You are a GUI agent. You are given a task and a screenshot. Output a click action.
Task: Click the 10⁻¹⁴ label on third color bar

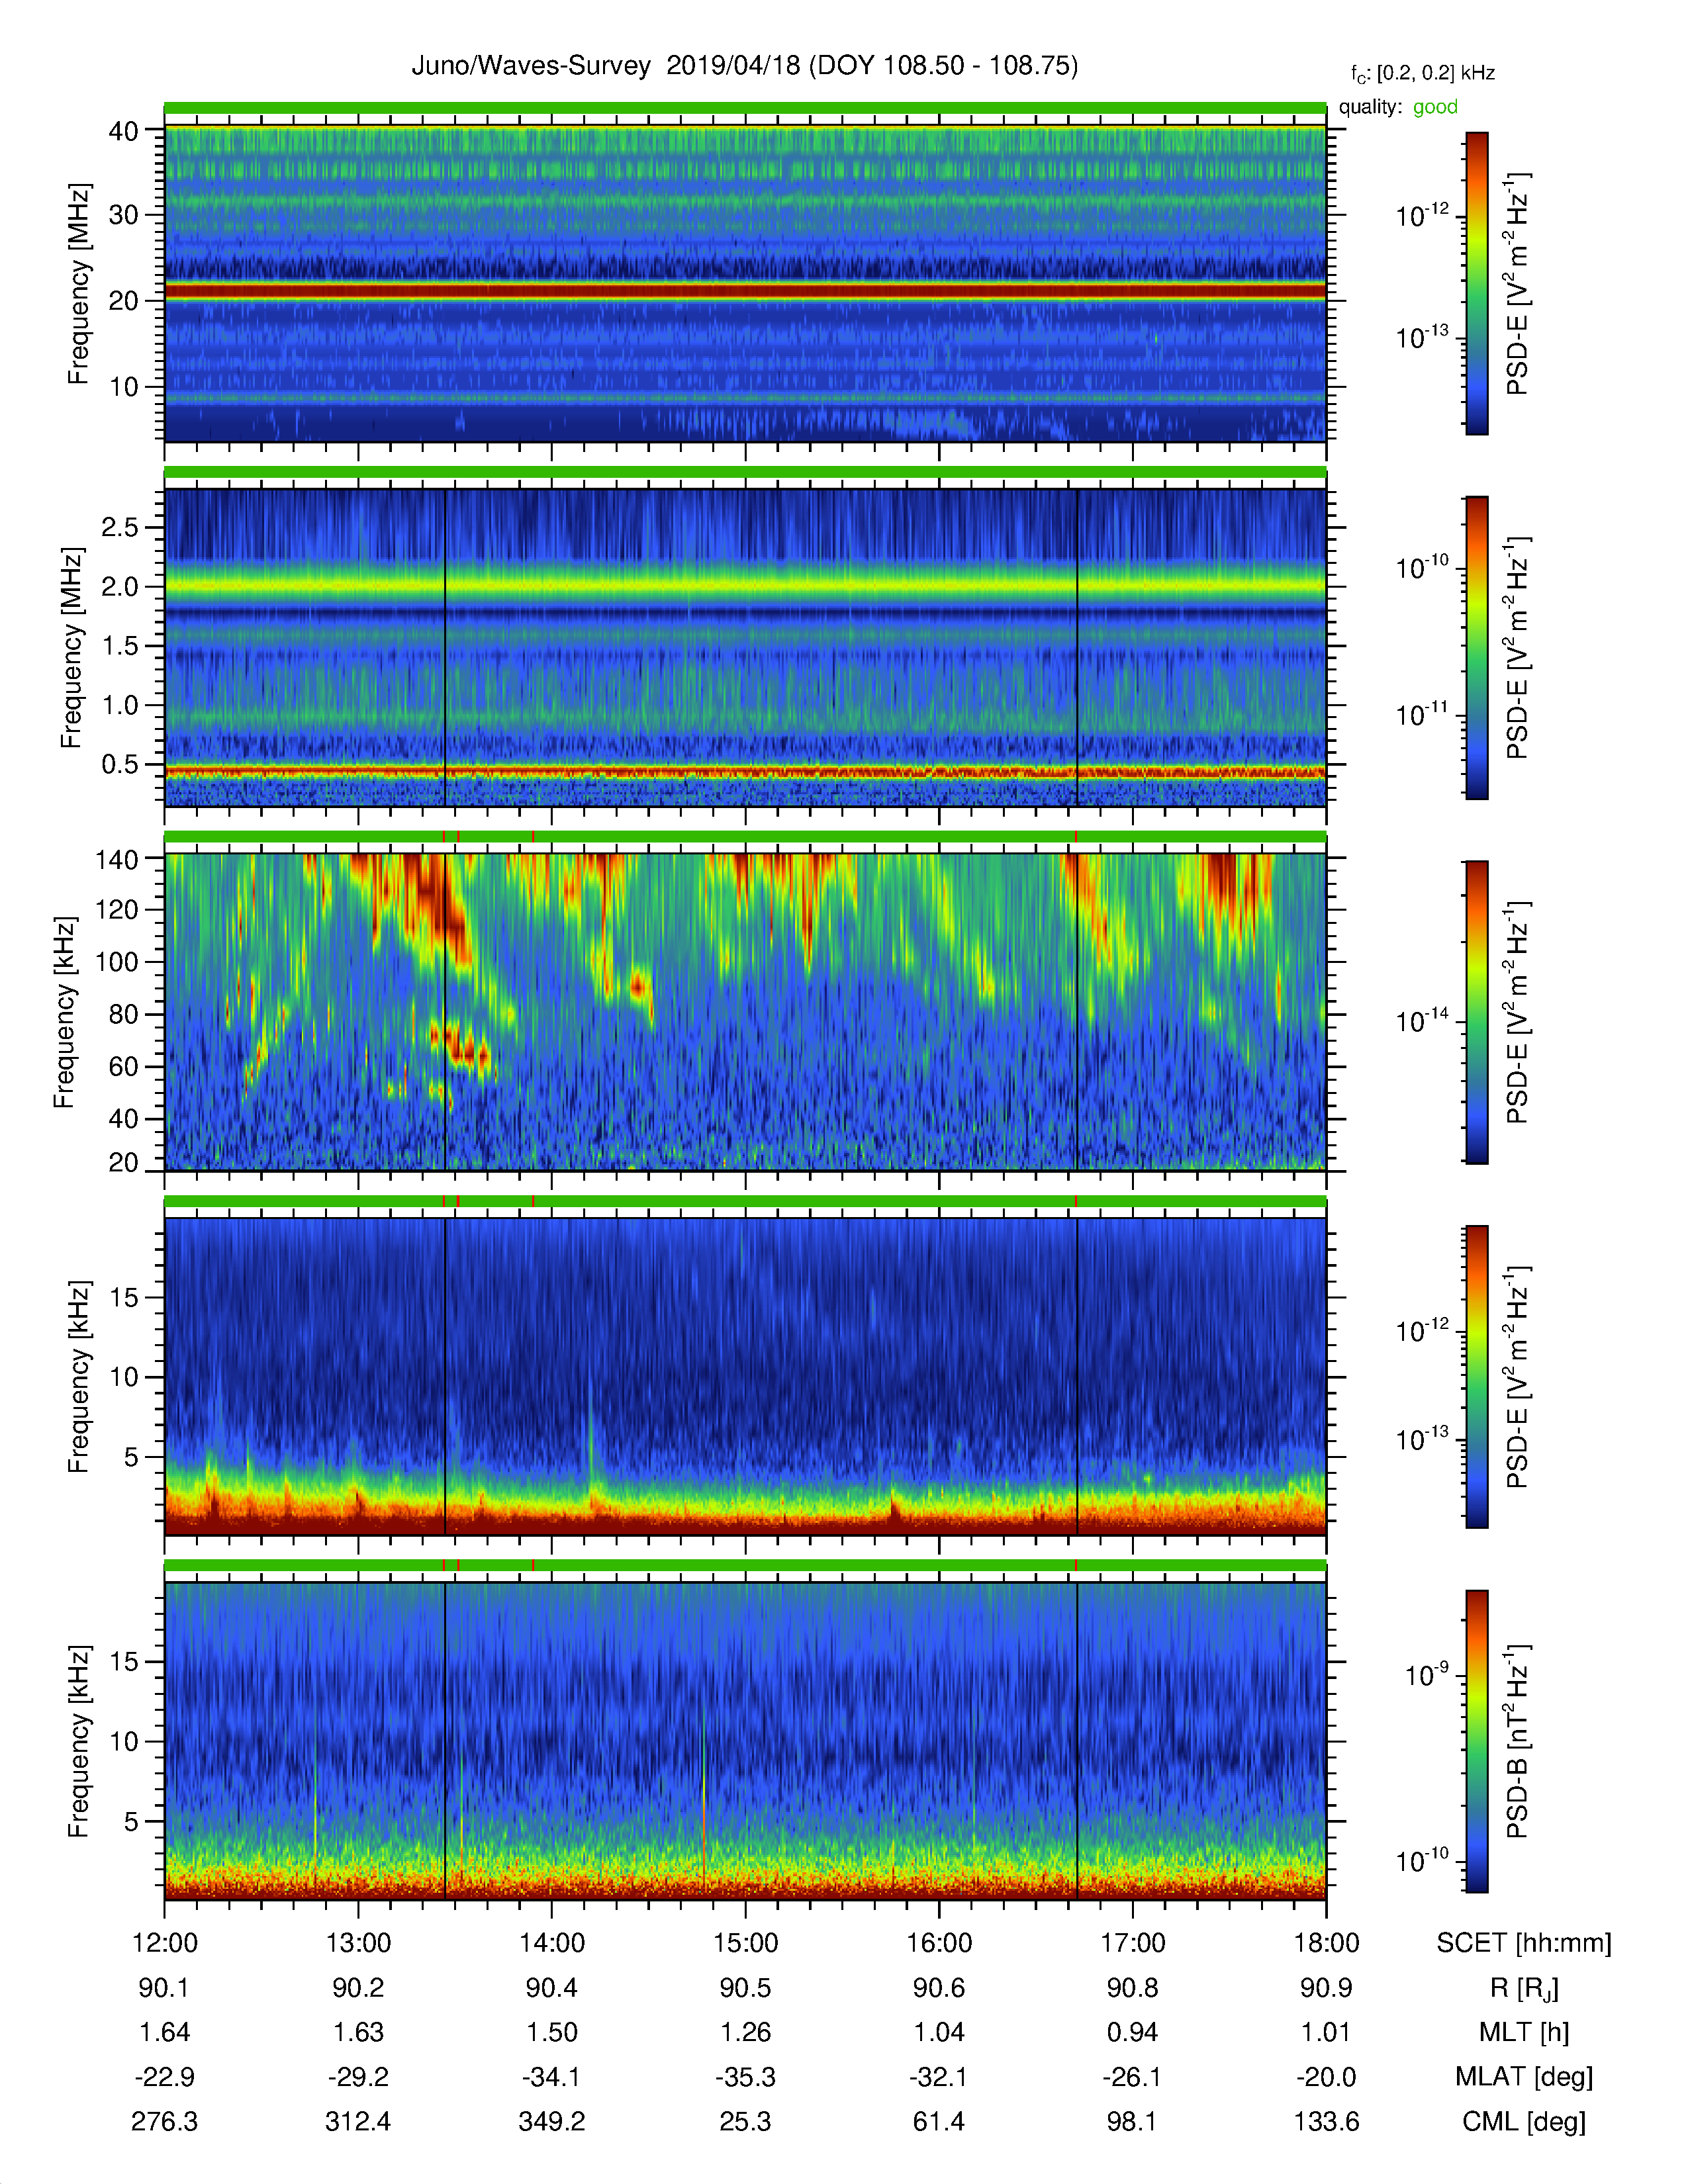click(x=1422, y=1021)
